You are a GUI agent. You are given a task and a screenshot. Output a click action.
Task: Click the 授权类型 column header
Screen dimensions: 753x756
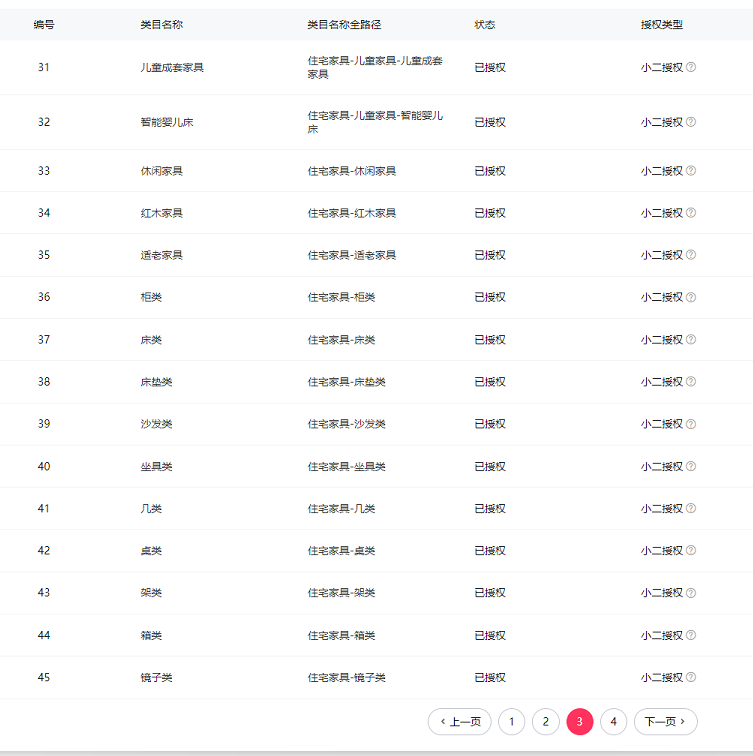tap(661, 24)
